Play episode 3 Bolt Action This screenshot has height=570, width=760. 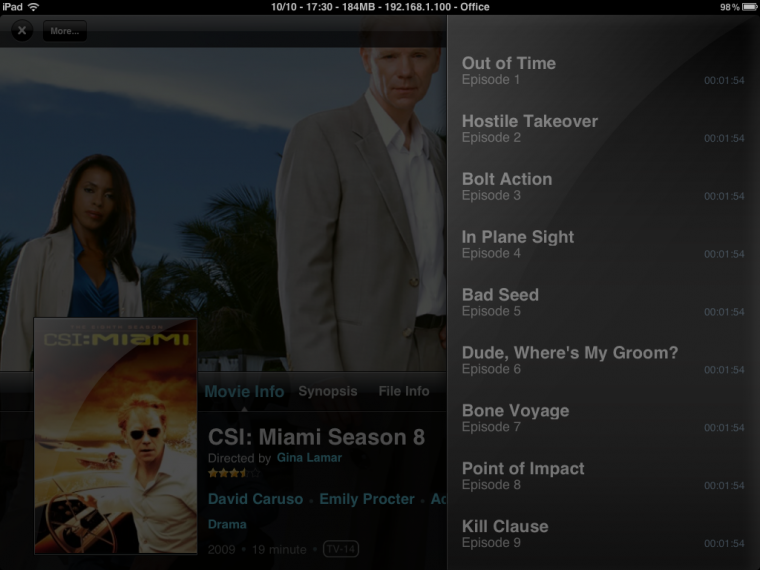tap(603, 187)
